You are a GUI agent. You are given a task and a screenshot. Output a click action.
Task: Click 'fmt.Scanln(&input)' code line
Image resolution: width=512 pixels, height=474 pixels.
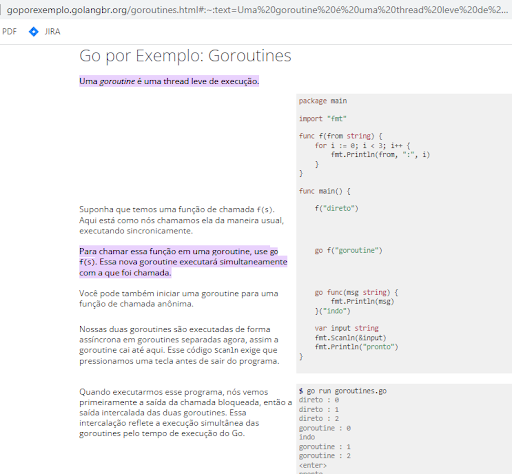(x=350, y=338)
